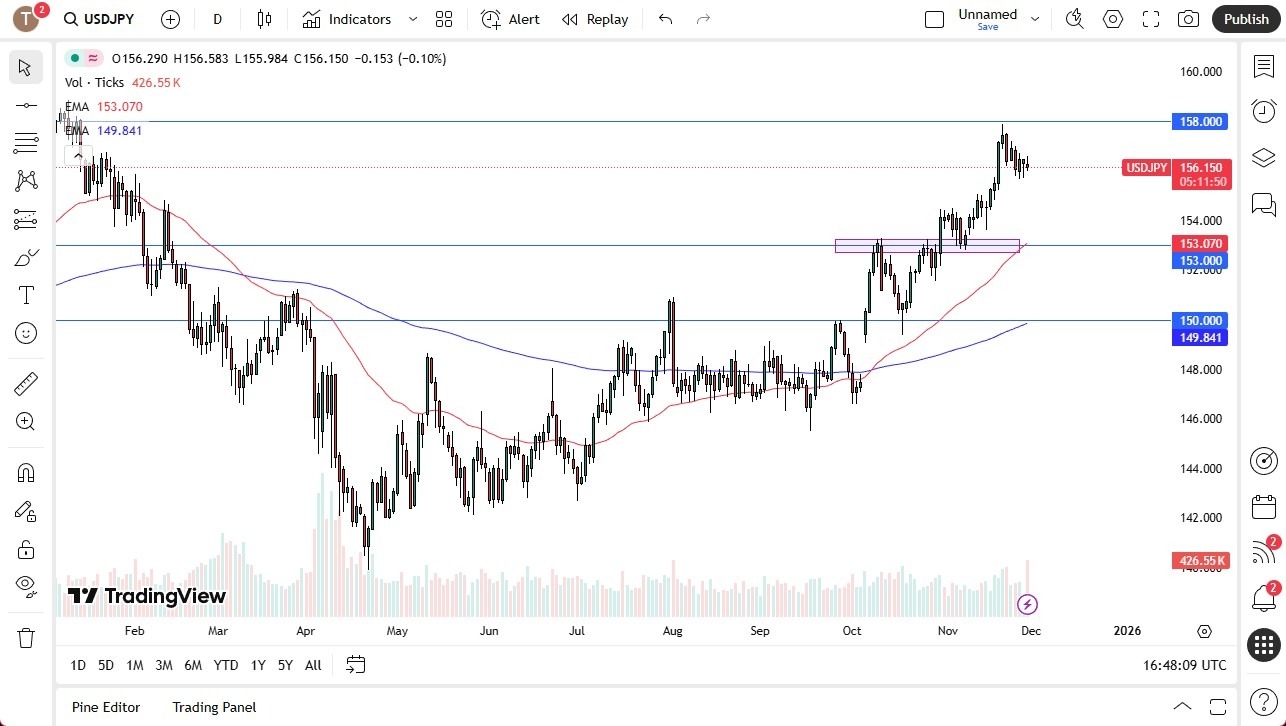Save the current layout via Save link
The width and height of the screenshot is (1286, 726).
pos(987,27)
